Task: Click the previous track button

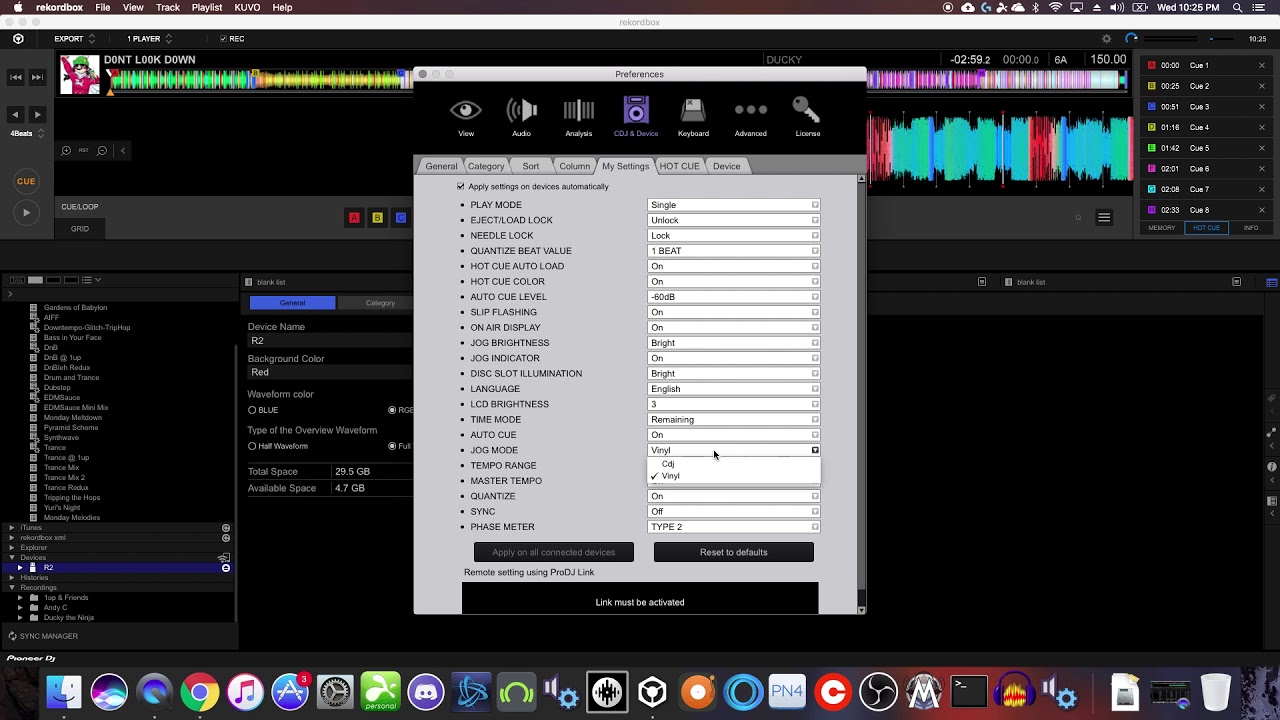Action: click(x=16, y=77)
